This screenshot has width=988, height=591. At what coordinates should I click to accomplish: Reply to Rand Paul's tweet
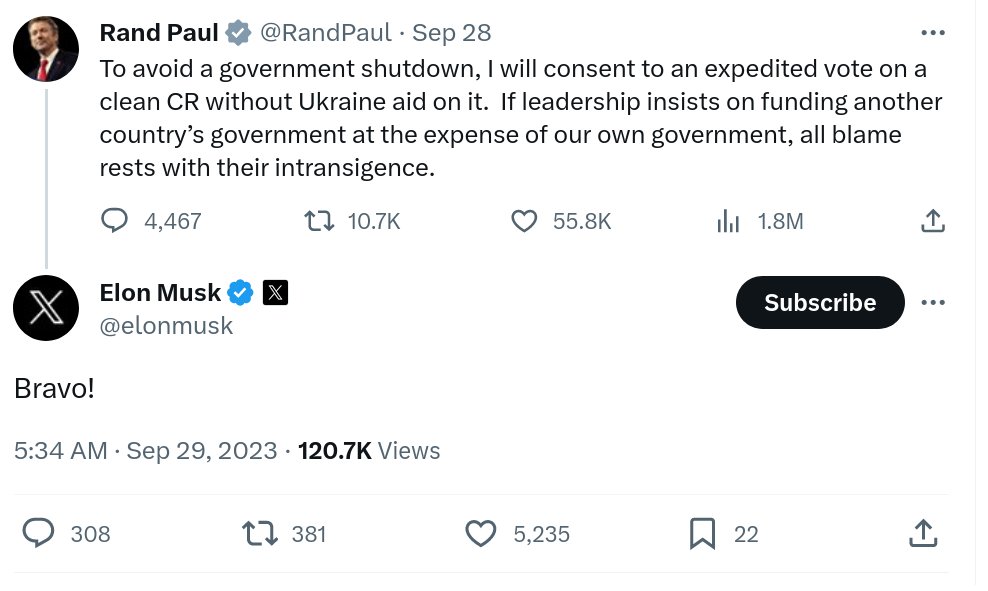pos(115,221)
